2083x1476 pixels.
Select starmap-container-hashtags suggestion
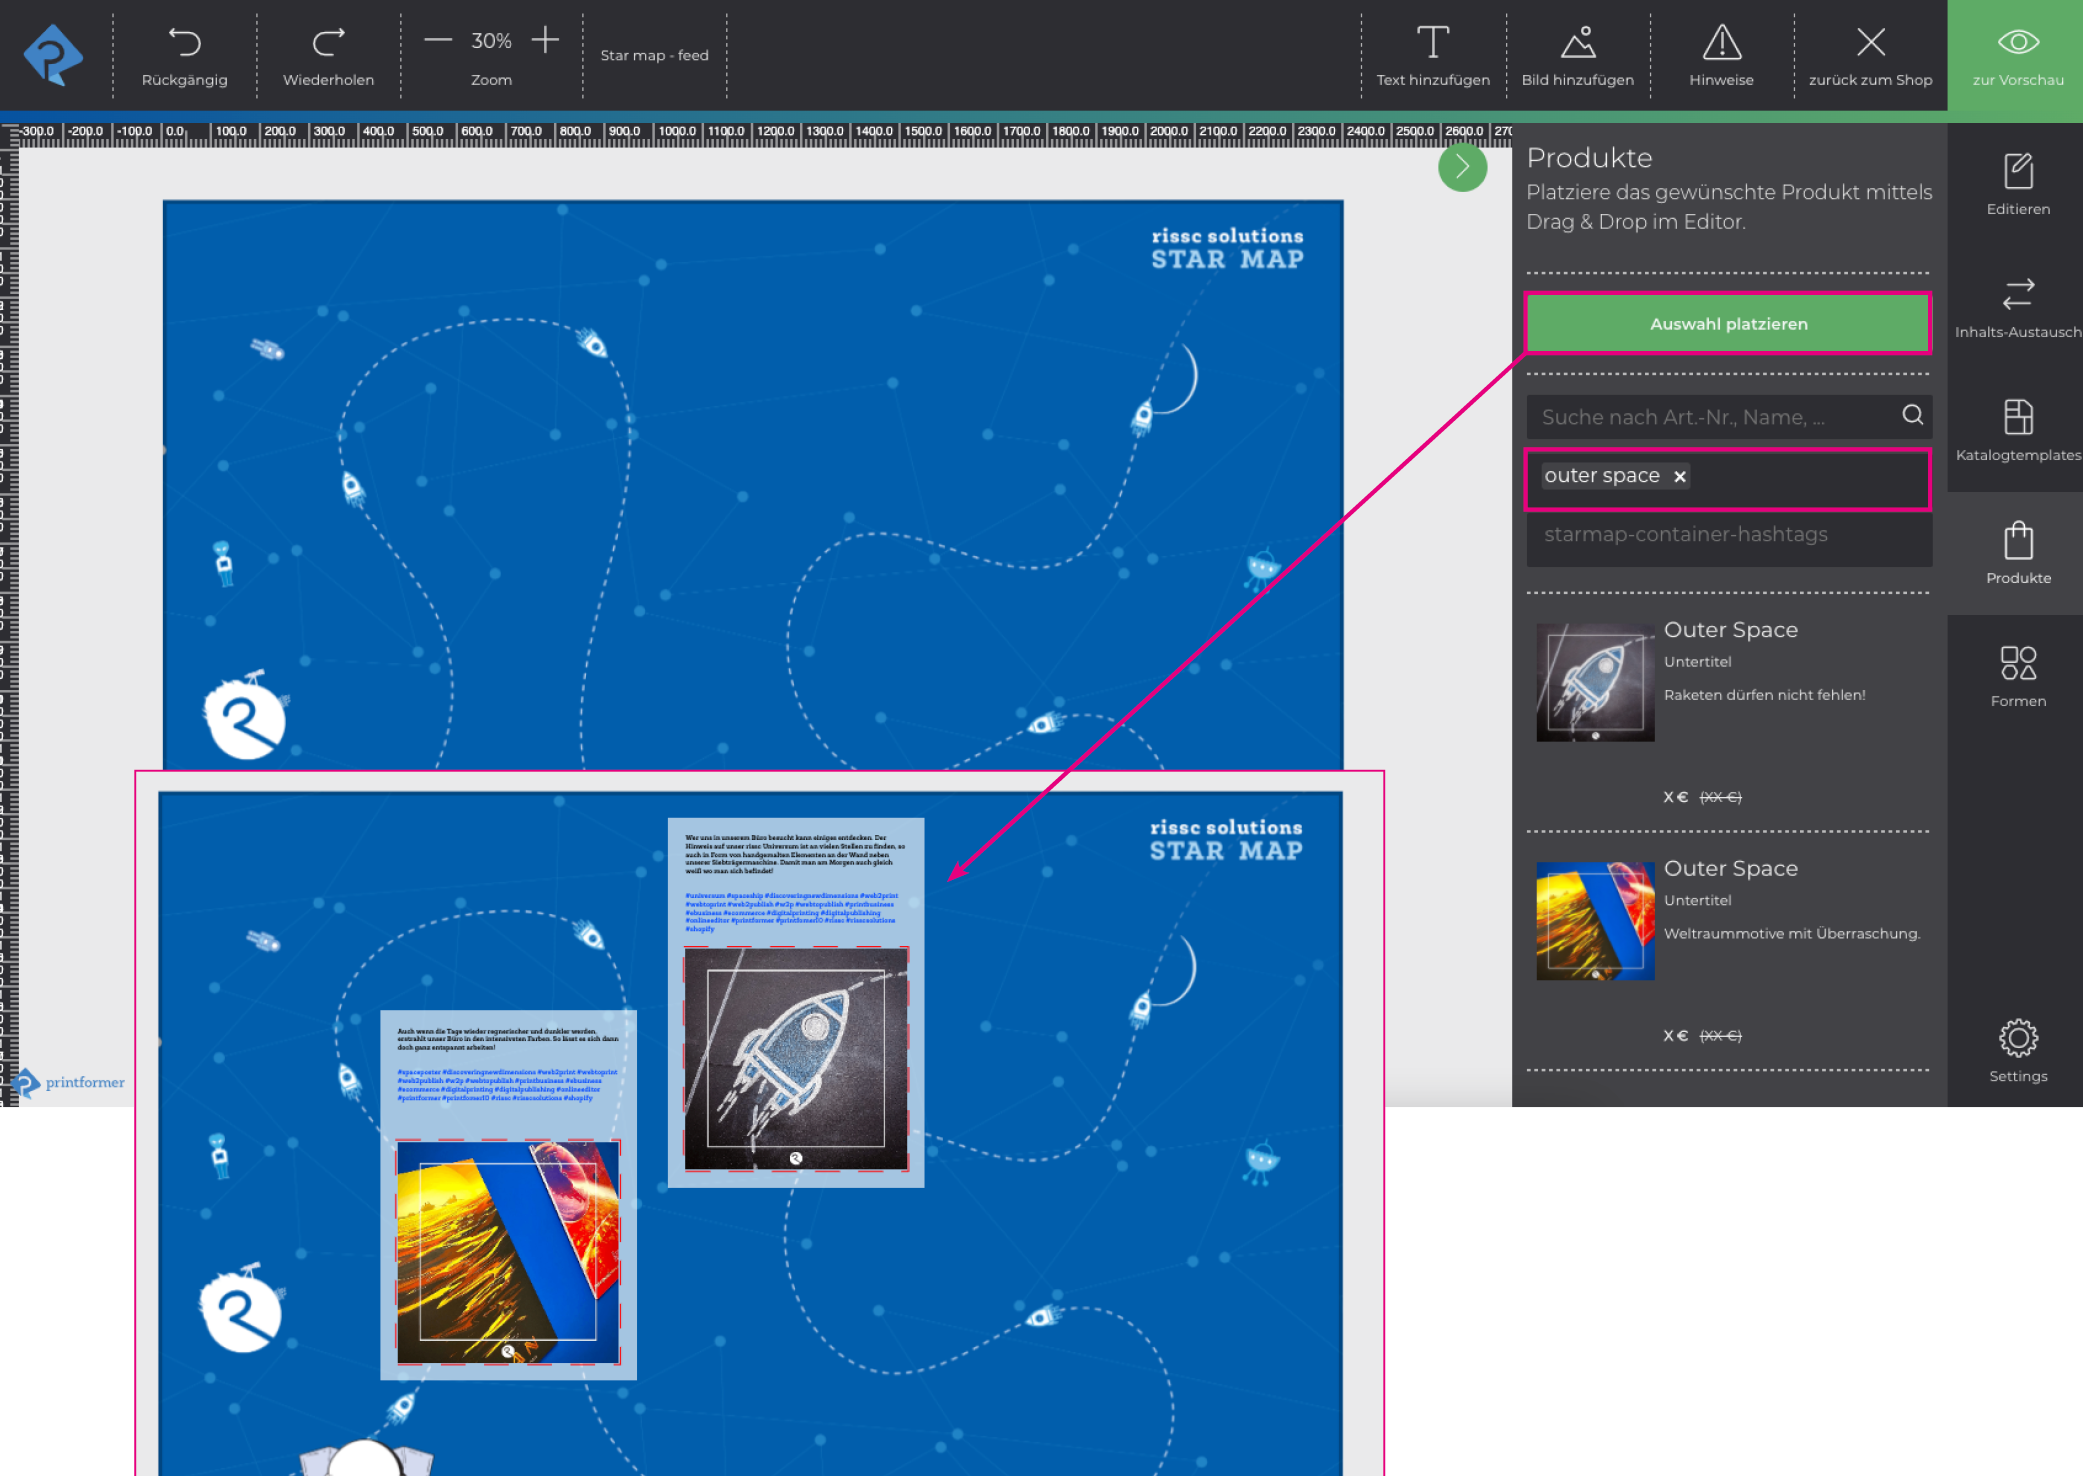(x=1685, y=534)
